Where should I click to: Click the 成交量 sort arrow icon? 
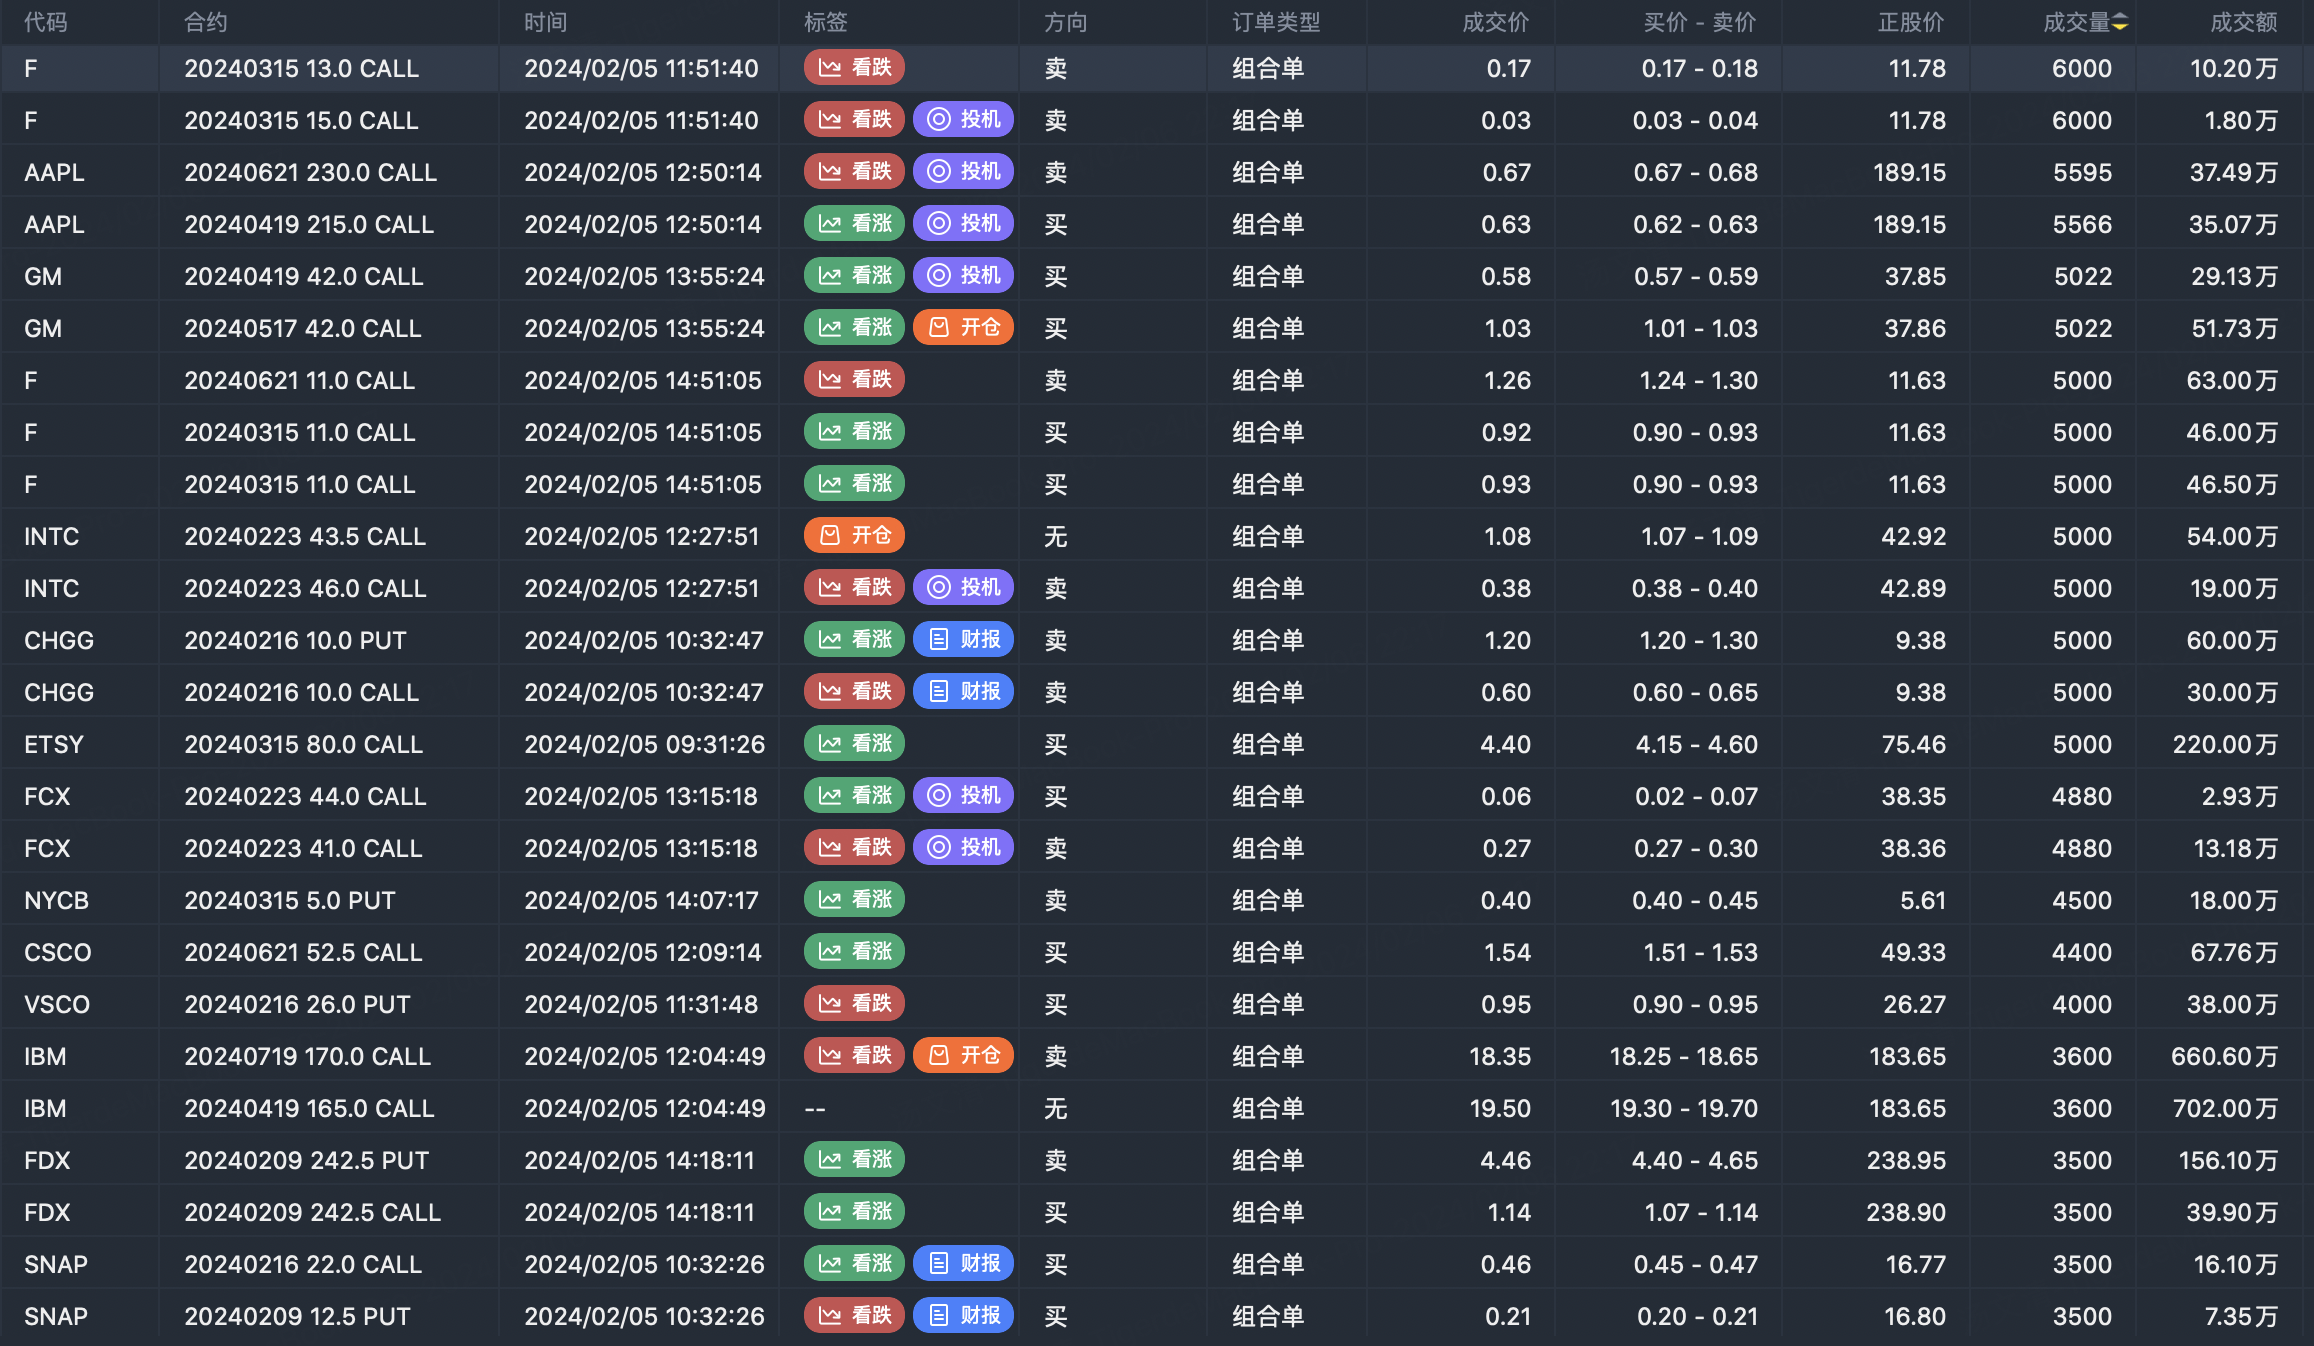[x=2120, y=23]
